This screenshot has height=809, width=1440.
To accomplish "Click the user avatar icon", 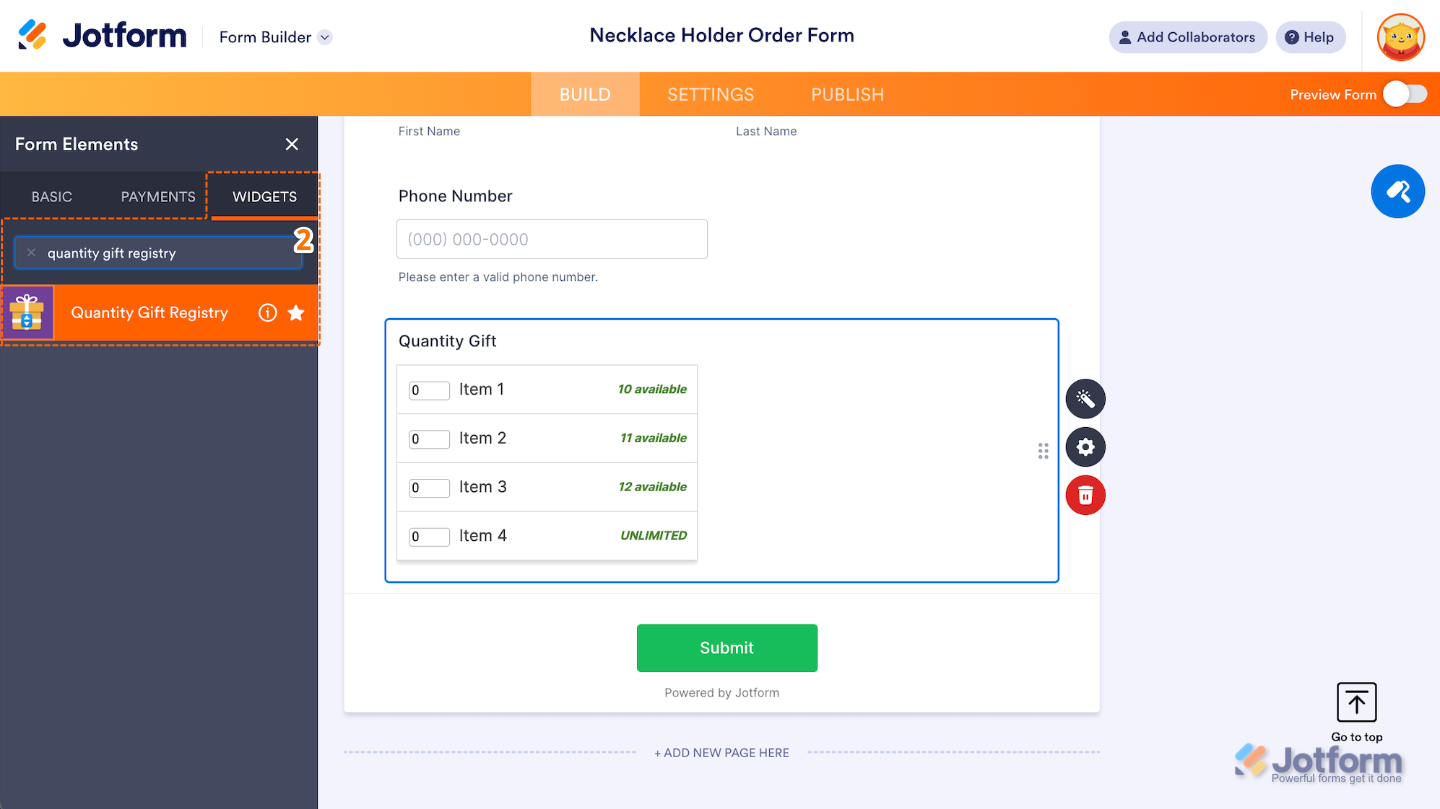I will [1400, 38].
